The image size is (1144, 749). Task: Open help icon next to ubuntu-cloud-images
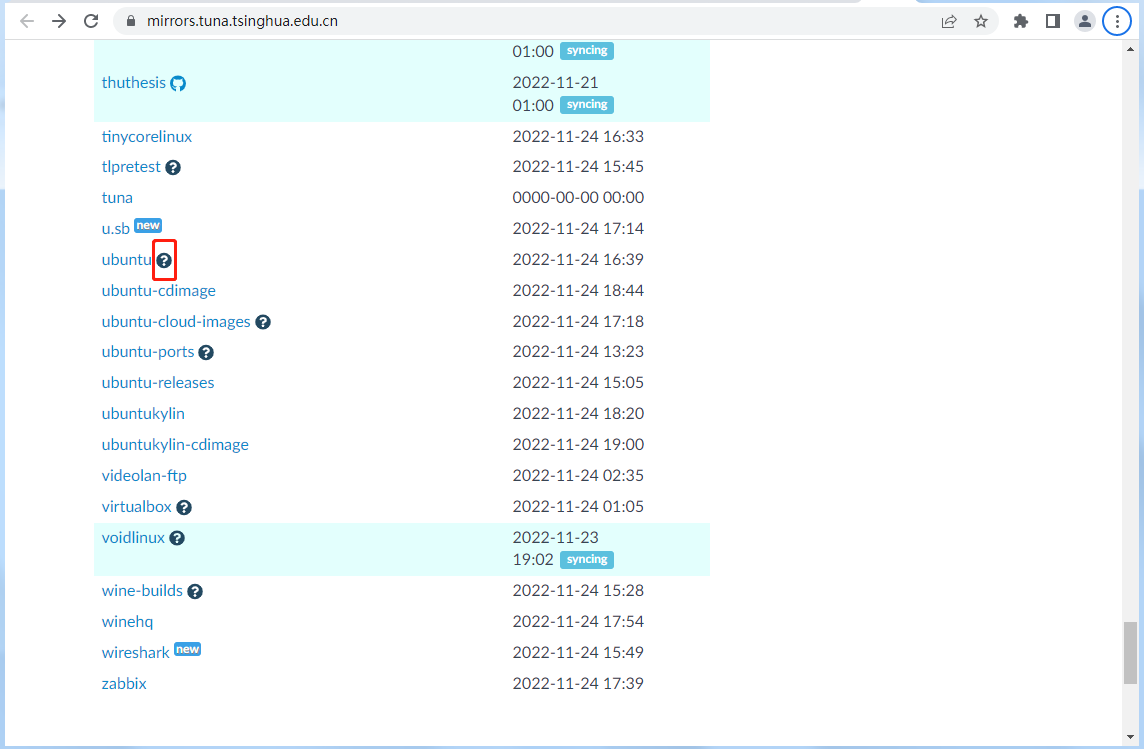(263, 322)
